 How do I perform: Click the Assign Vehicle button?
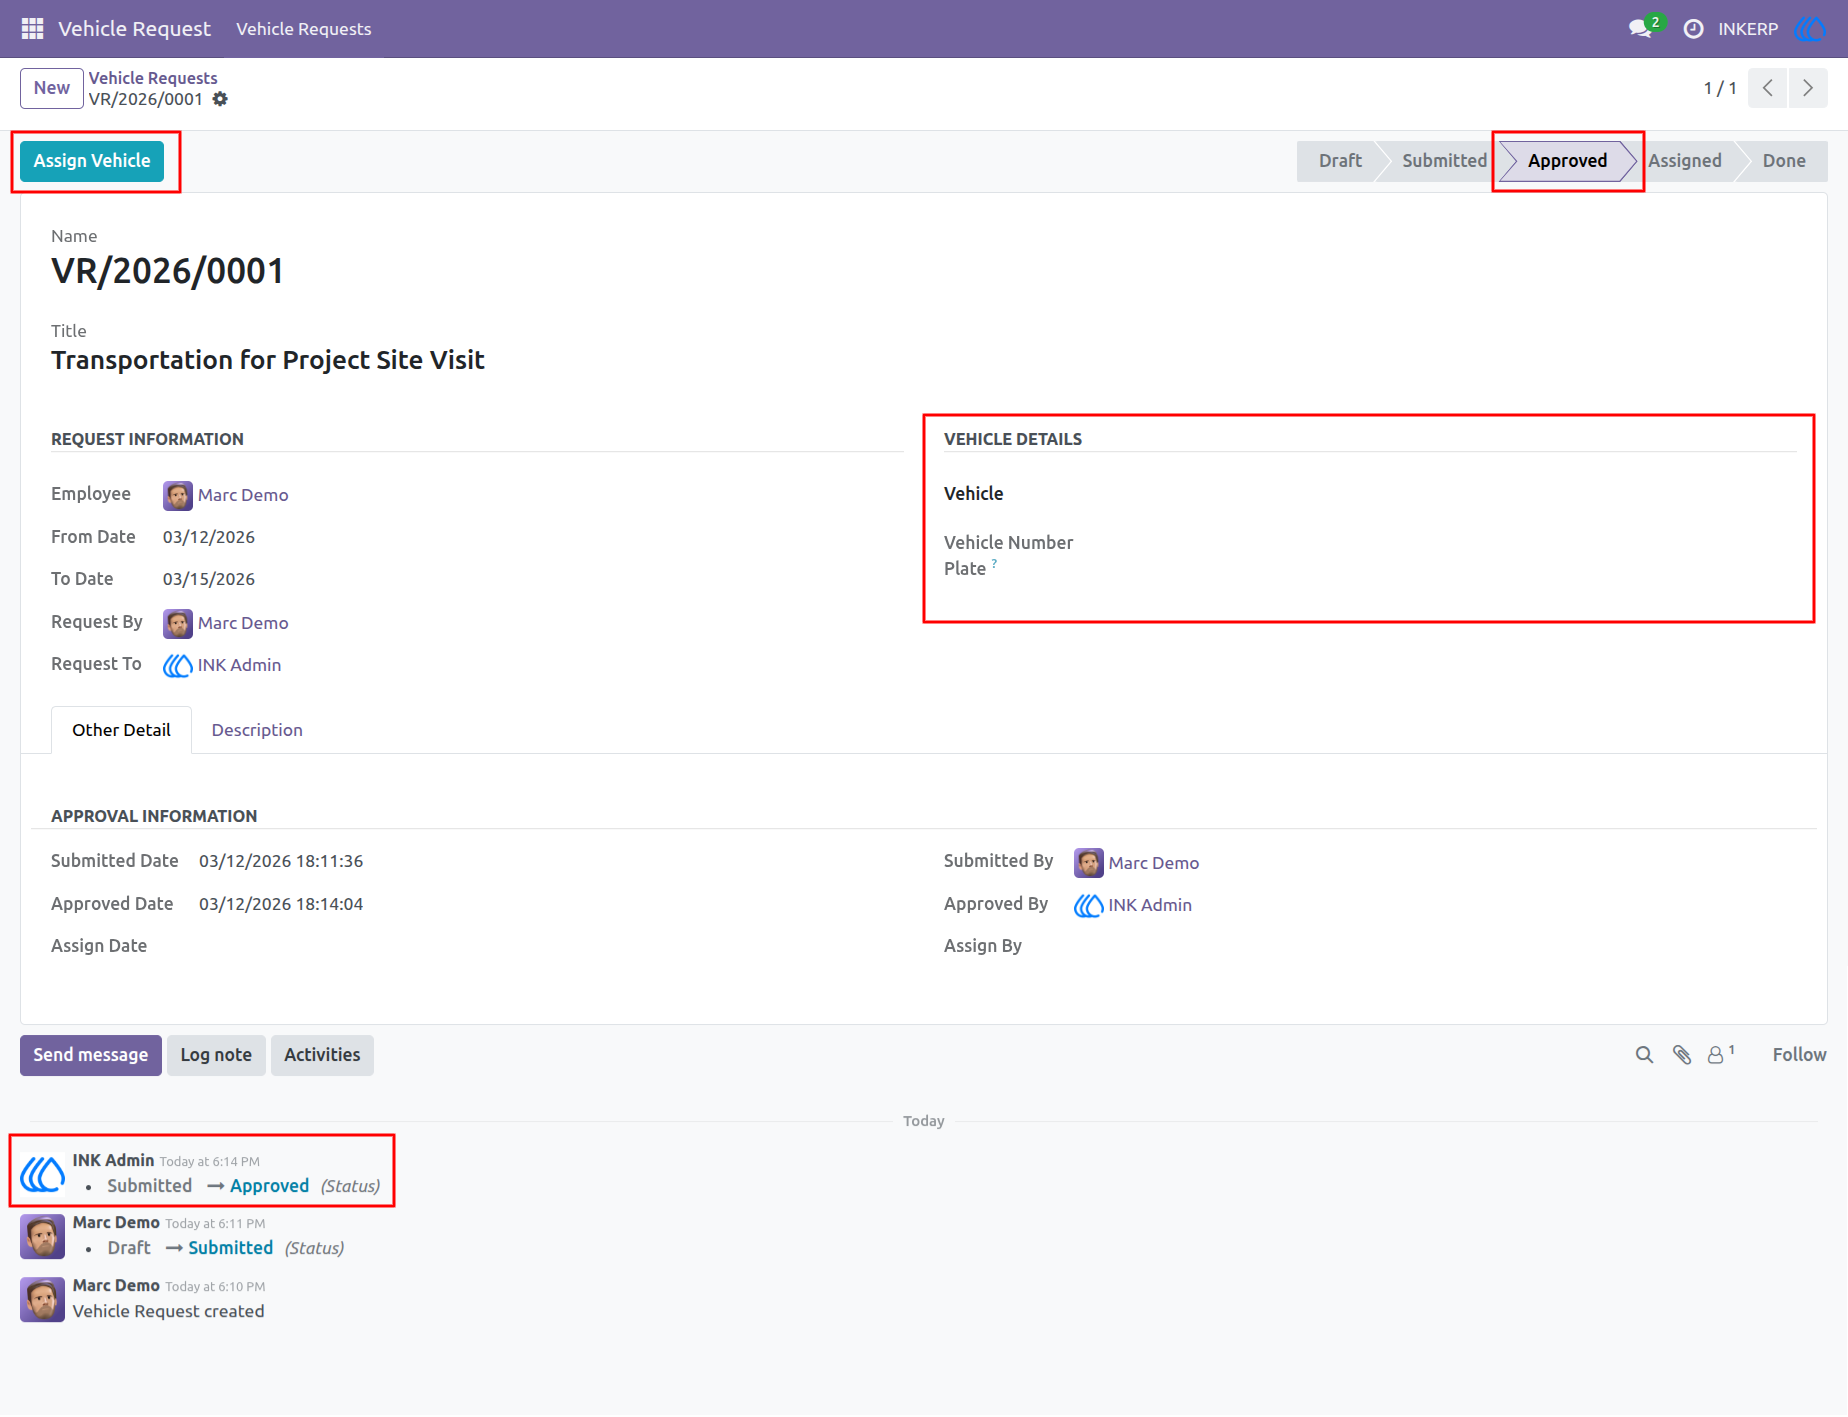[x=92, y=161]
